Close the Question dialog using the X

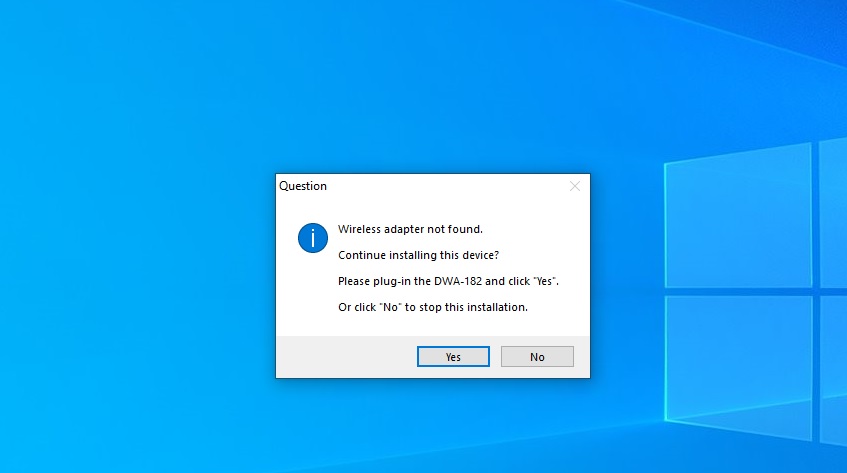pos(575,186)
